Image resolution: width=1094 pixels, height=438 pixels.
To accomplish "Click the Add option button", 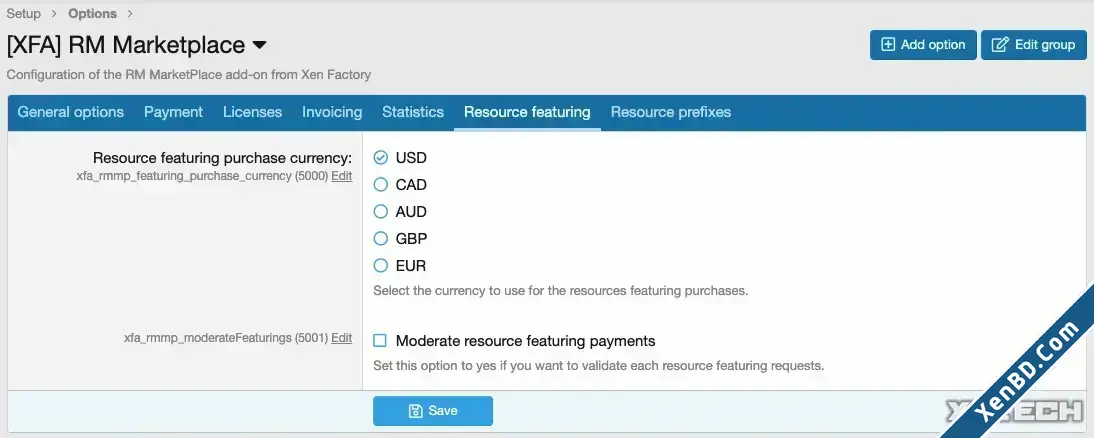I will [x=923, y=45].
